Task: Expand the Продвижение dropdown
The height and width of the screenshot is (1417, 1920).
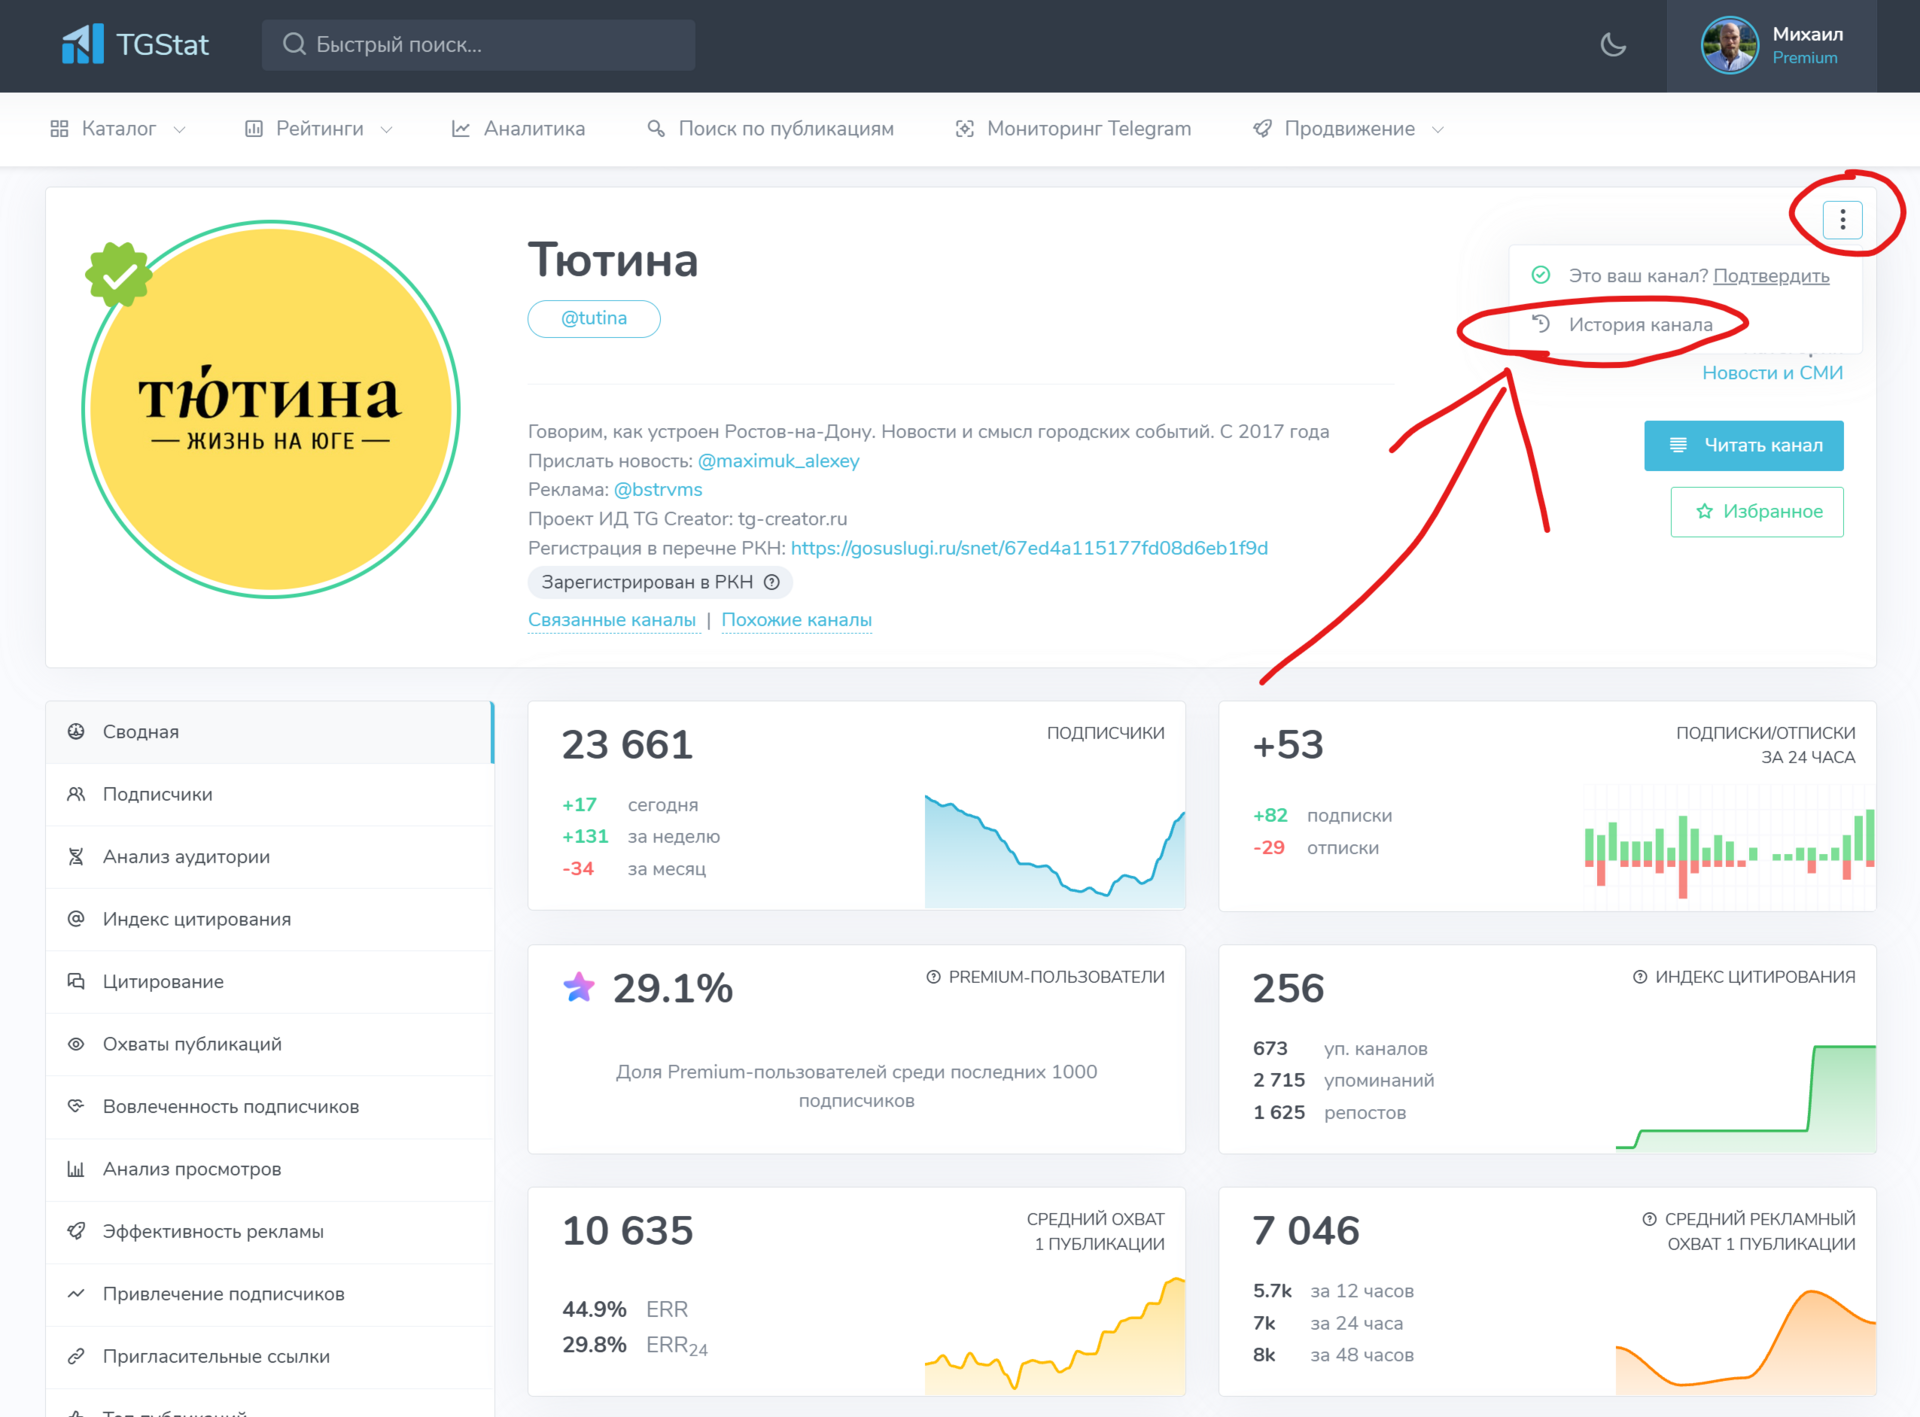Action: pos(1348,129)
